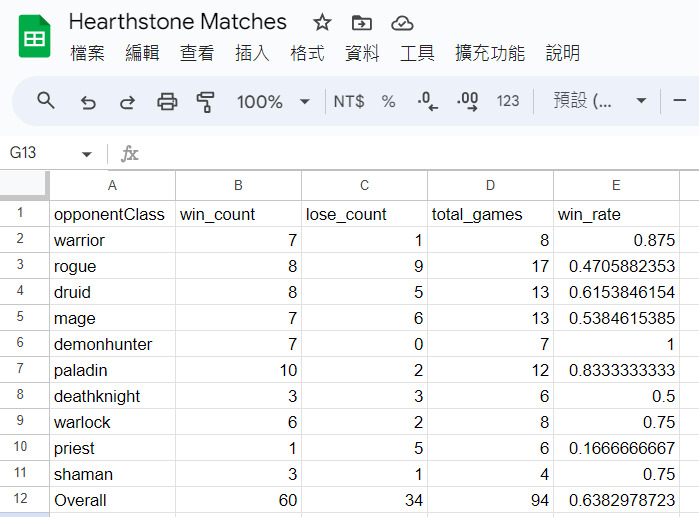Click the move to folder icon
The height and width of the screenshot is (517, 699).
coord(362,22)
